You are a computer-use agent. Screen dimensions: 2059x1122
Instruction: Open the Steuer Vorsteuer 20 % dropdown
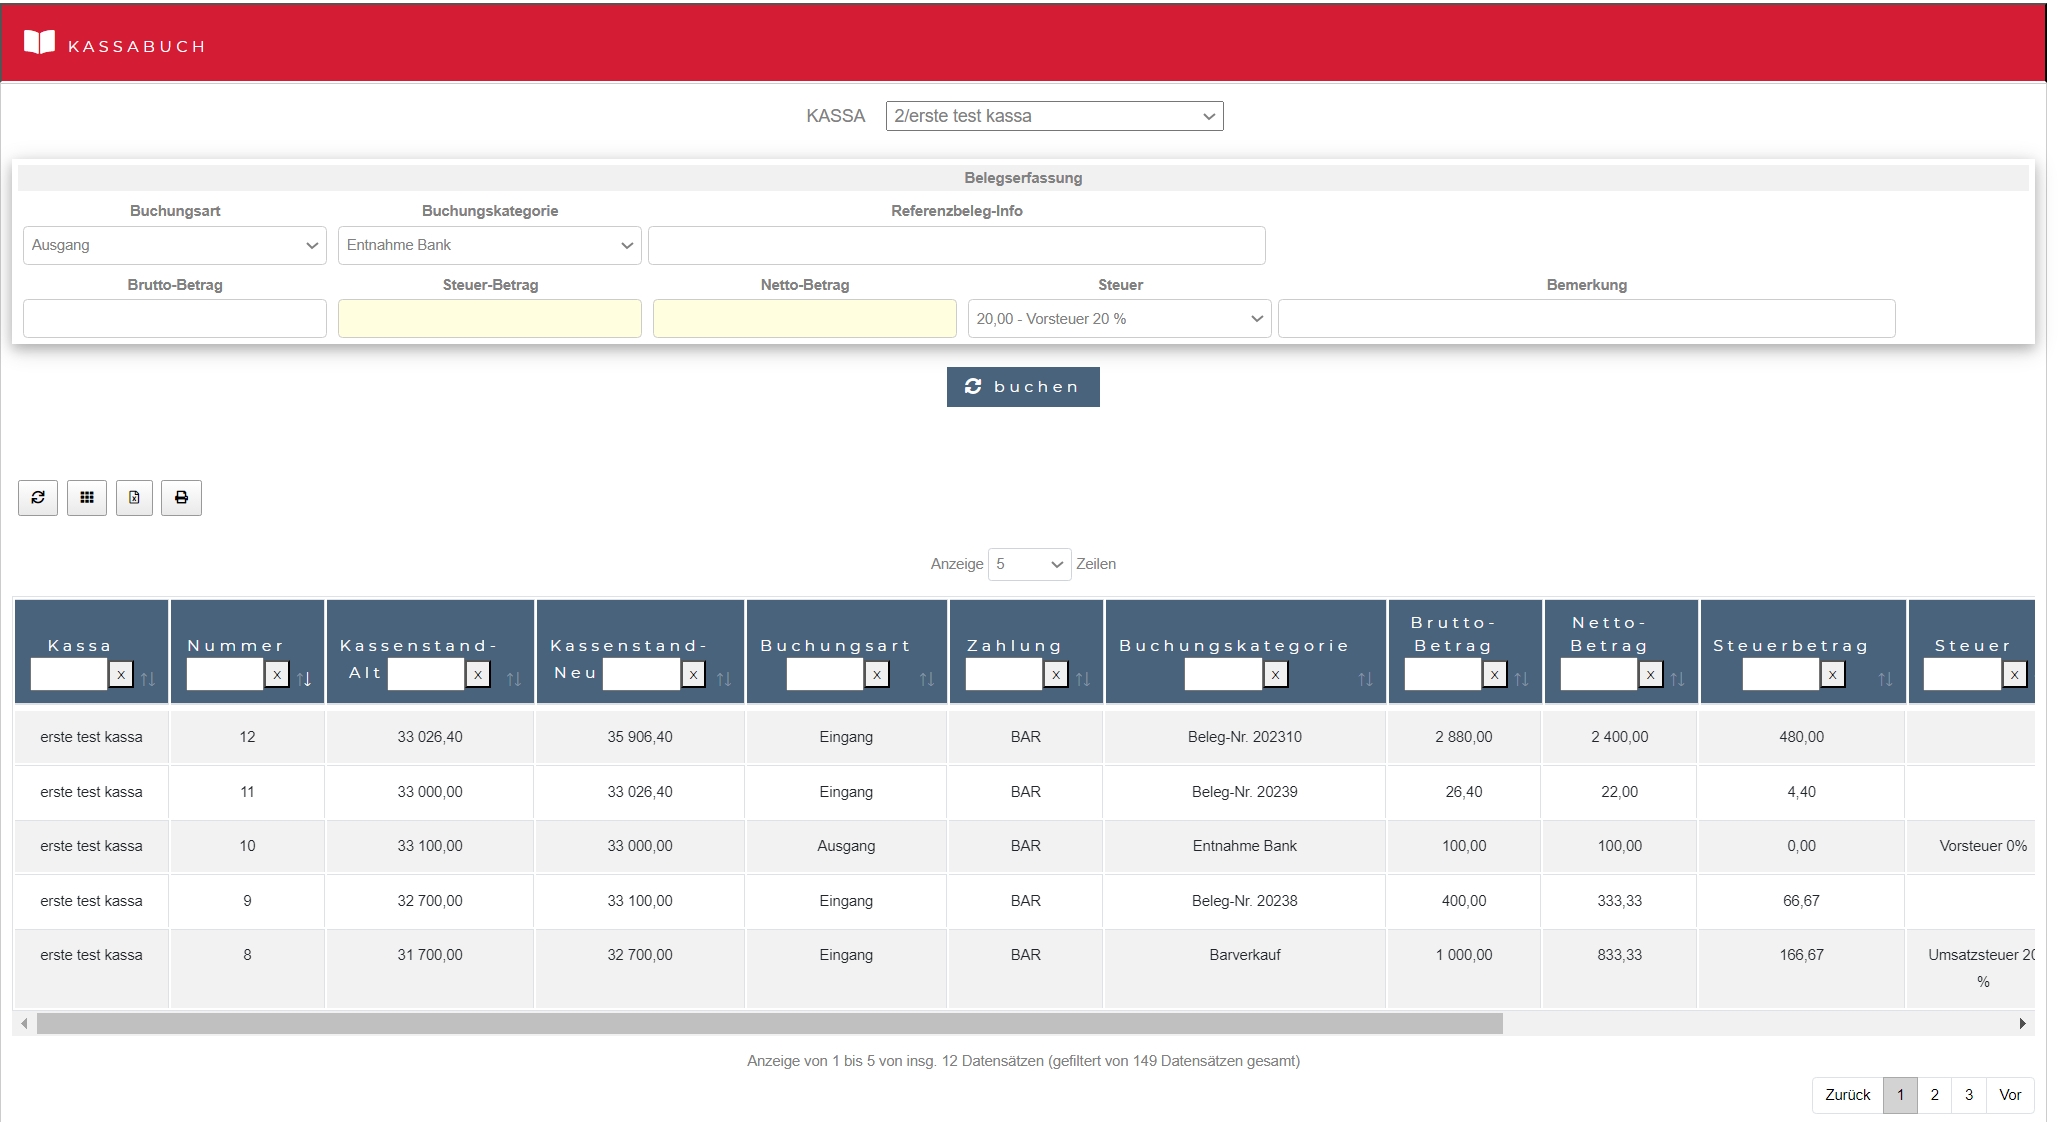coord(1119,319)
